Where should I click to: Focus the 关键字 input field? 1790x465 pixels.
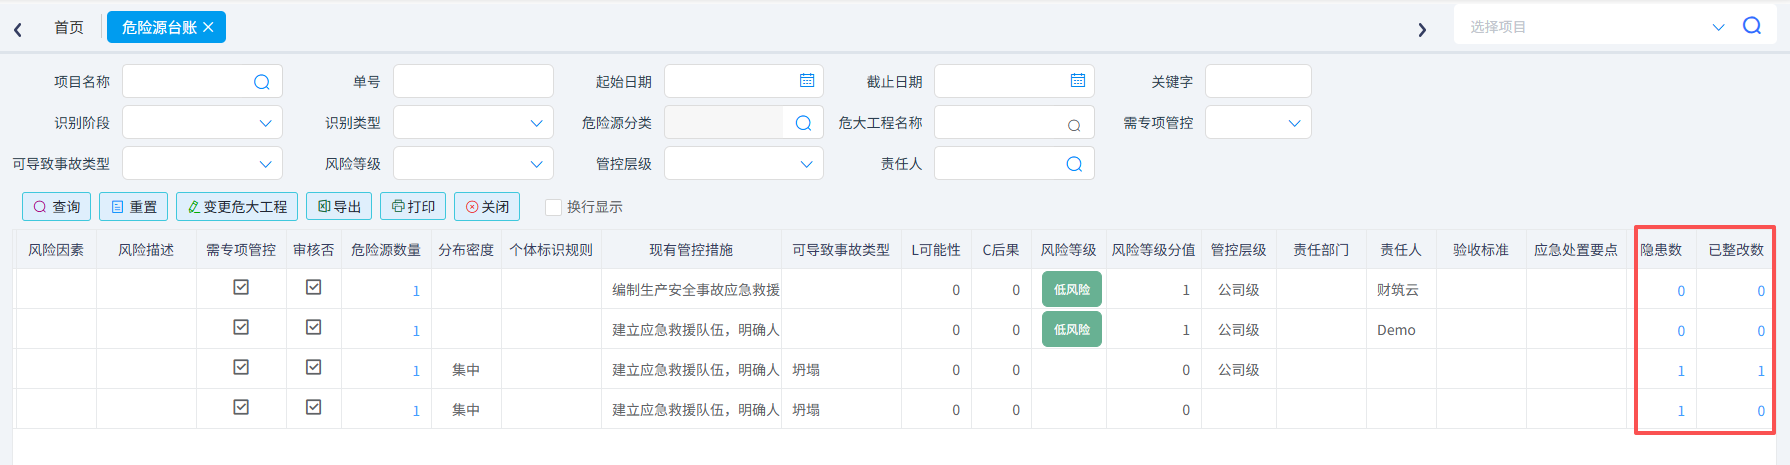click(1258, 81)
